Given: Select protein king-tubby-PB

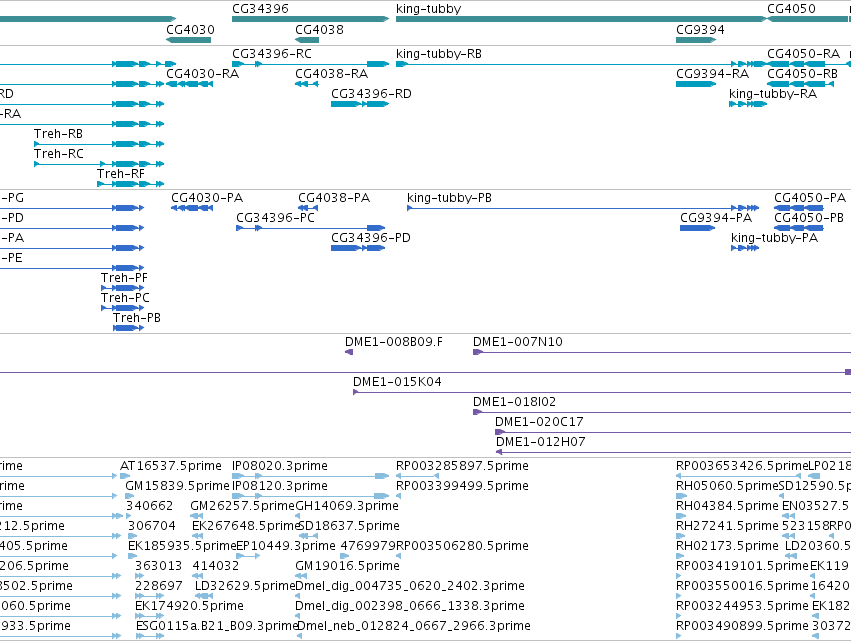Looking at the screenshot, I should tap(583, 208).
